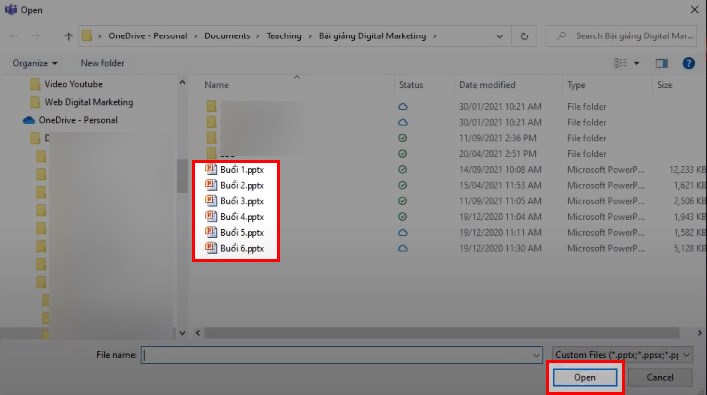Click the horizontal scrollbar in file list
Image resolution: width=707 pixels, height=395 pixels.
tap(442, 333)
